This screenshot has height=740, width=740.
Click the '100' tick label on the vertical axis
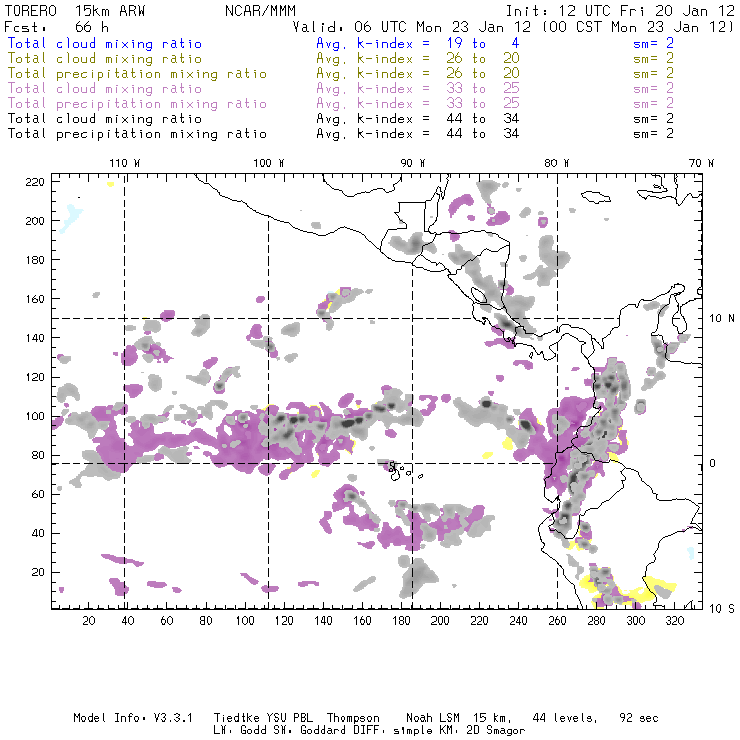35,416
